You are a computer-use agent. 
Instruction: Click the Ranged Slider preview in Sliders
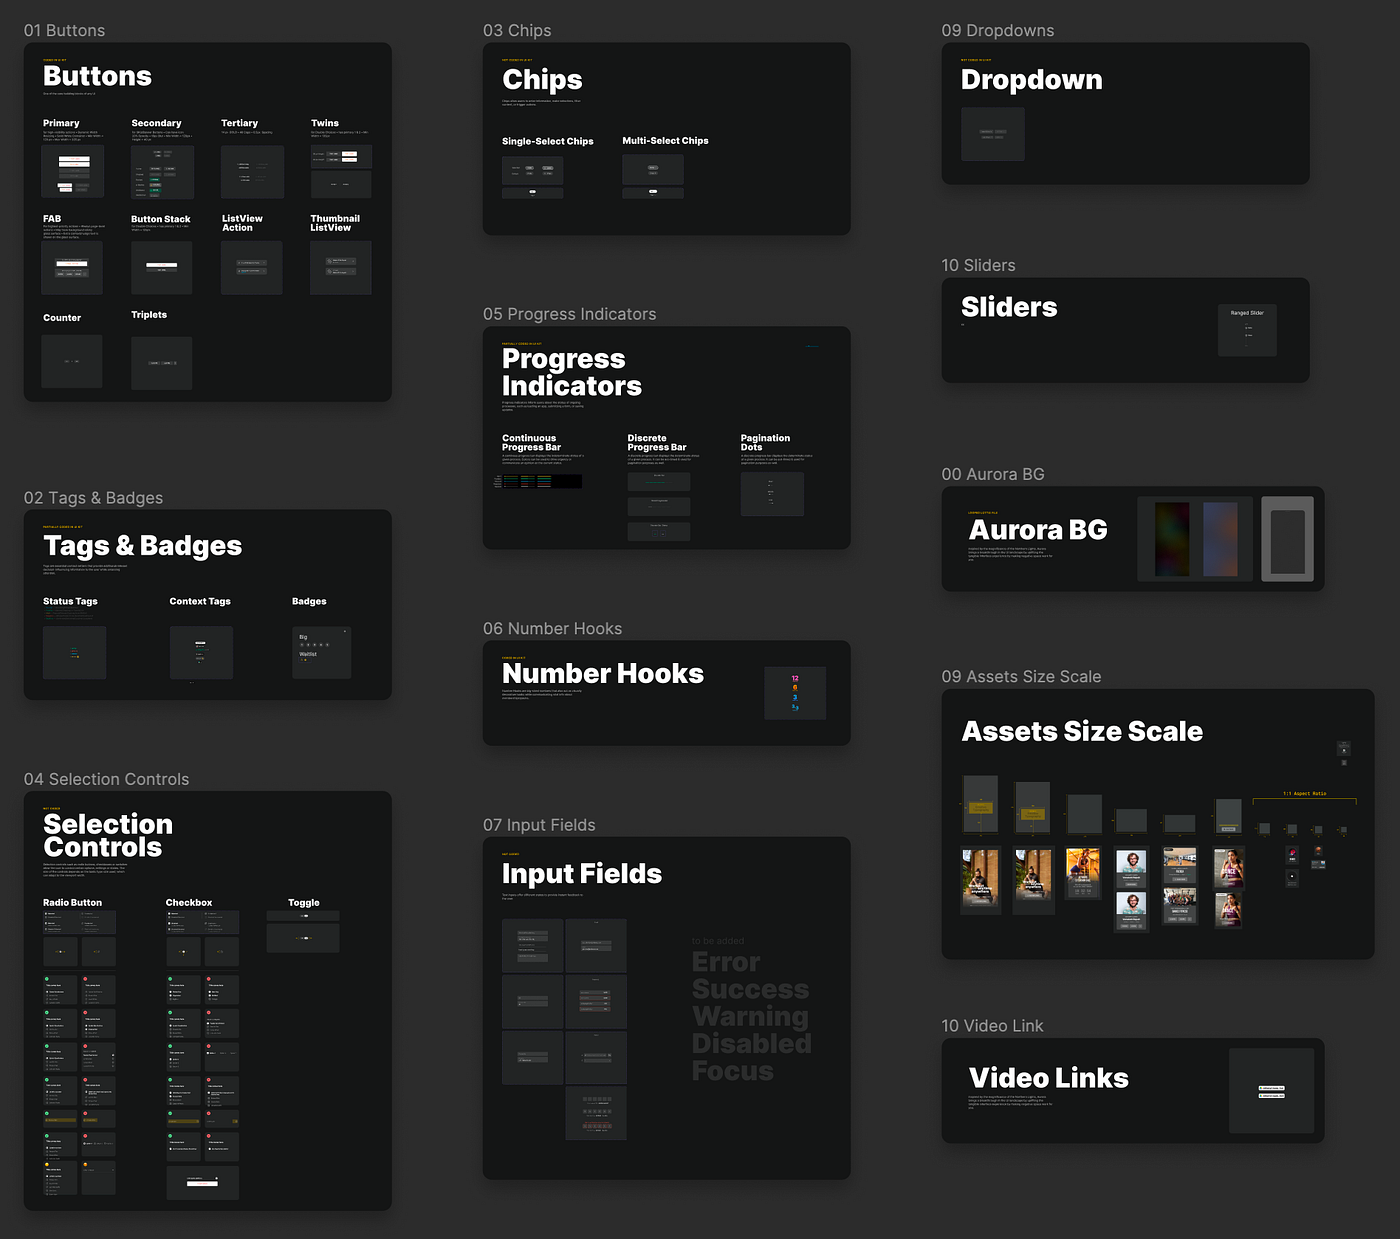point(1247,330)
